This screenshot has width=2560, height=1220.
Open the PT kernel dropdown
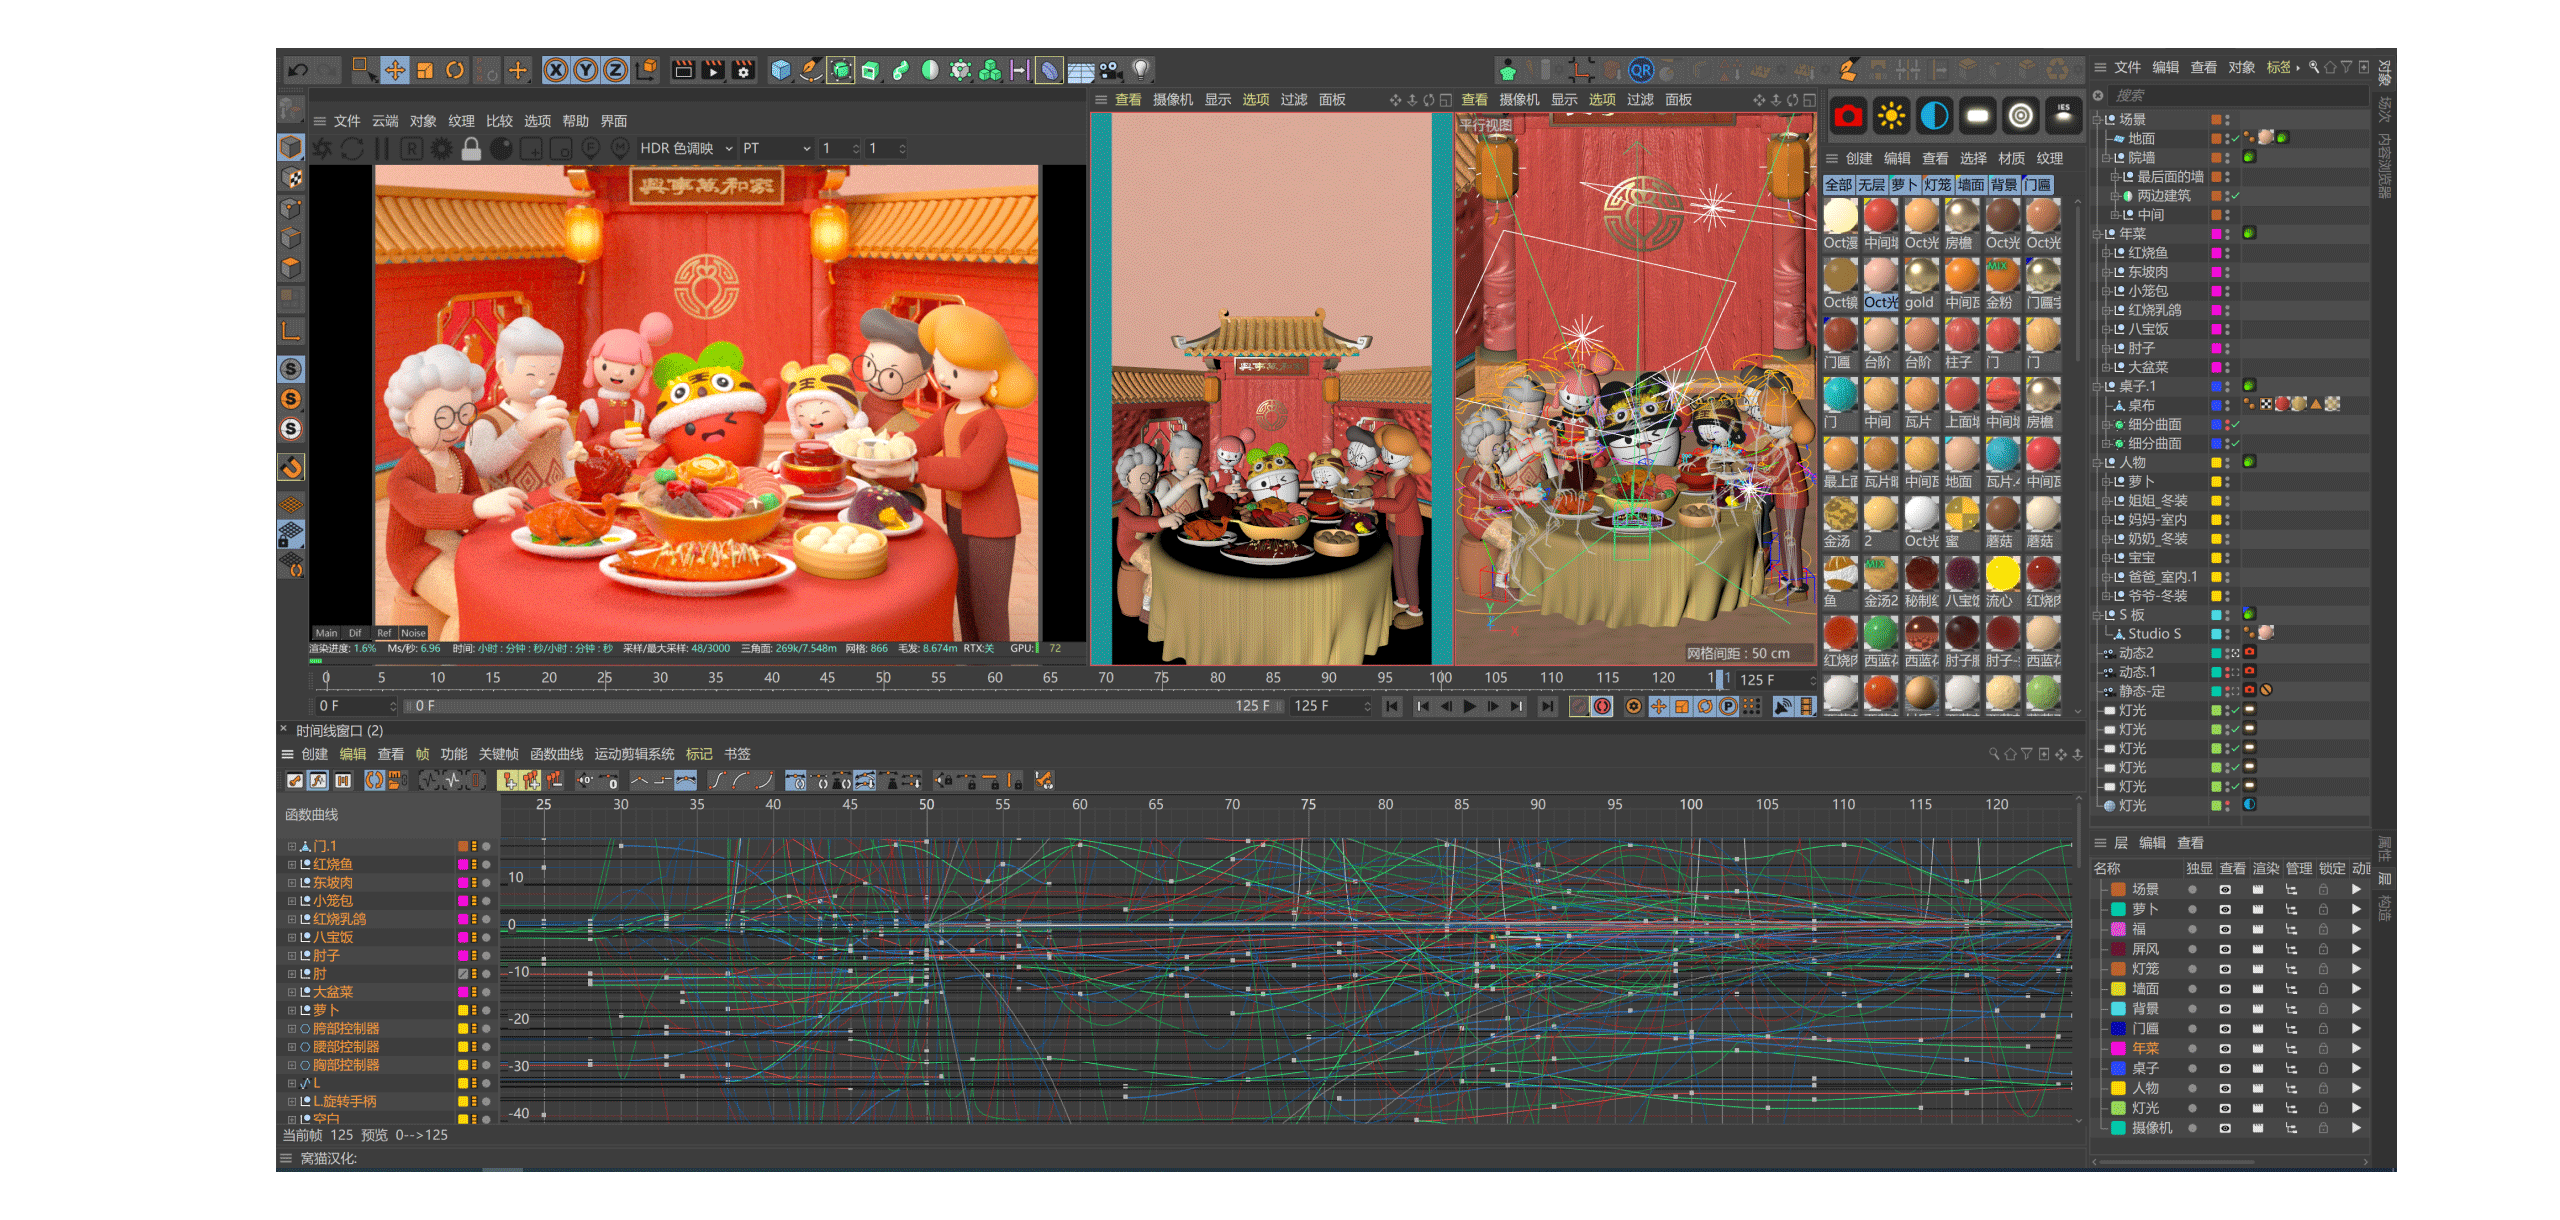pyautogui.click(x=776, y=148)
